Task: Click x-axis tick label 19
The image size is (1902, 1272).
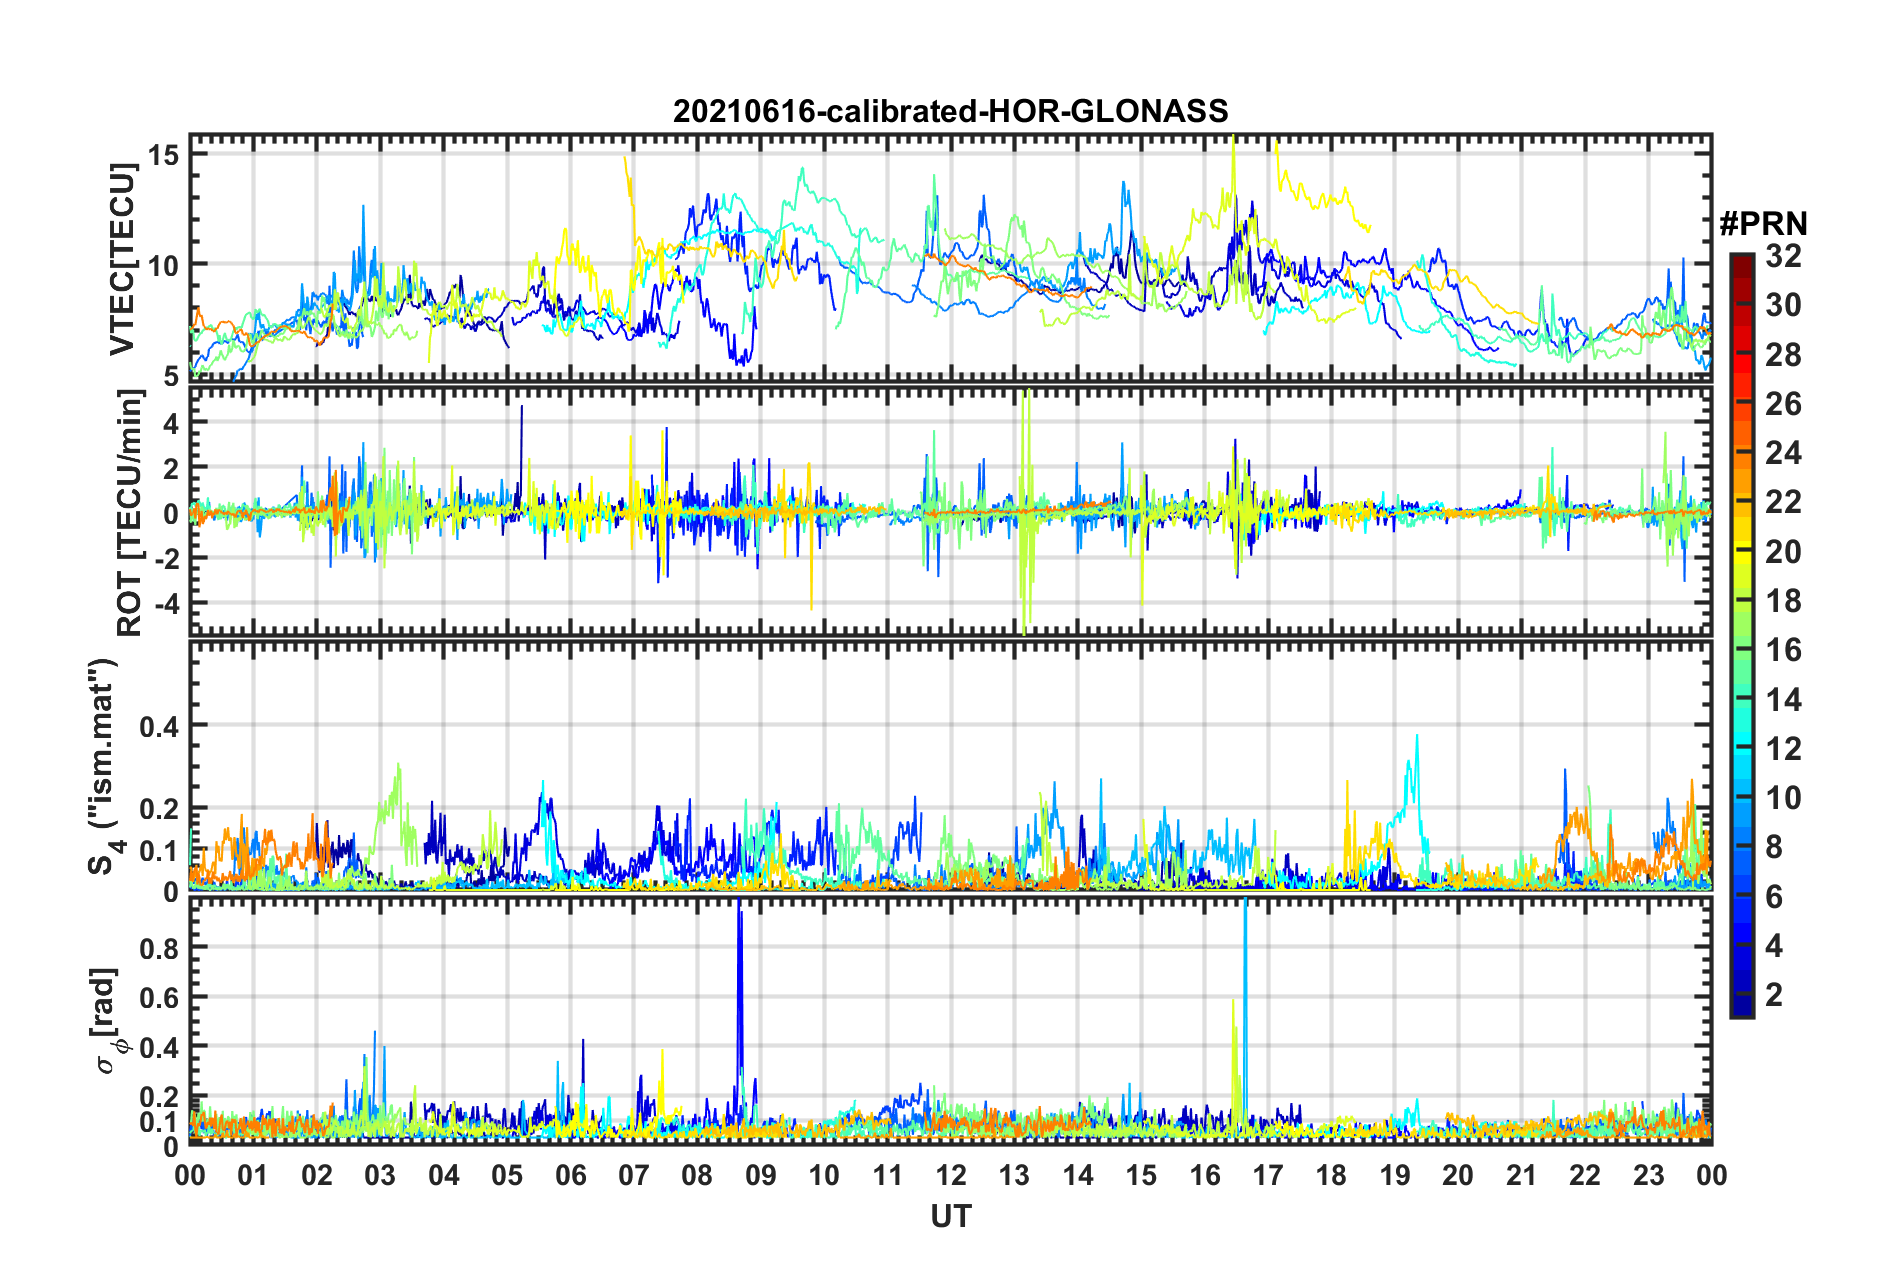Action: coord(1394,1174)
